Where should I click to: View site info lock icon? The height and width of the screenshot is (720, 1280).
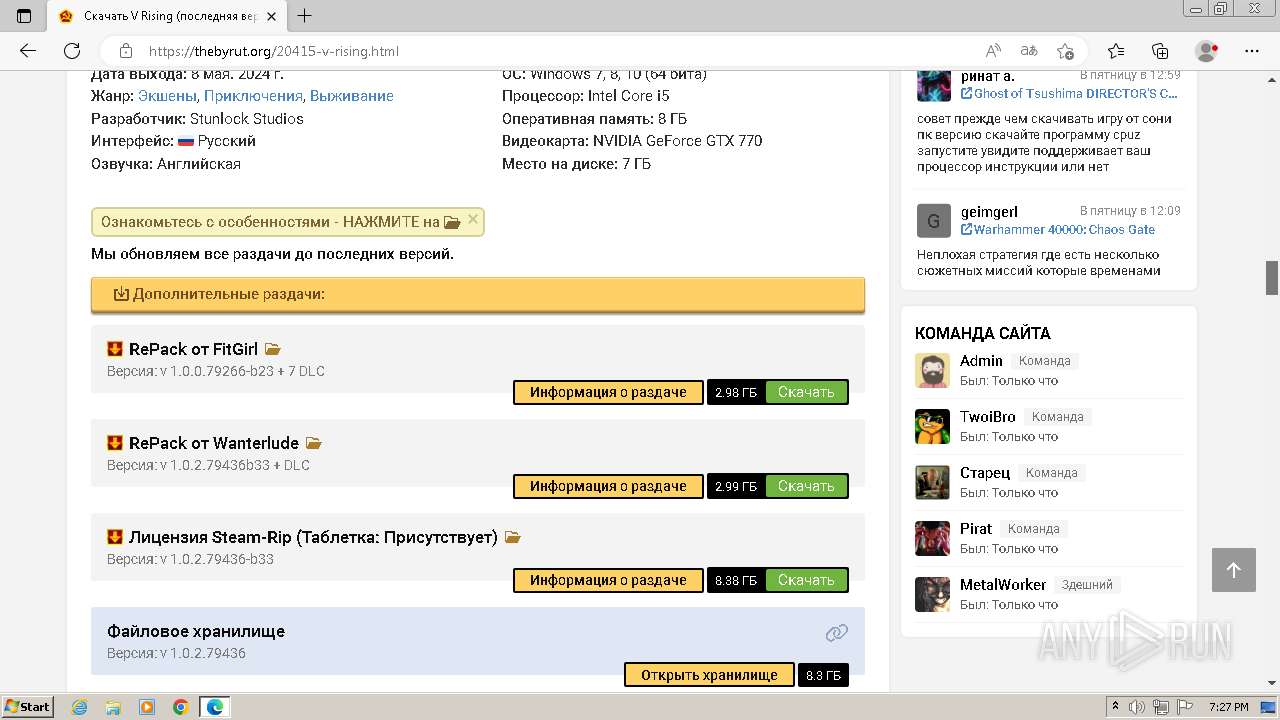click(x=126, y=51)
